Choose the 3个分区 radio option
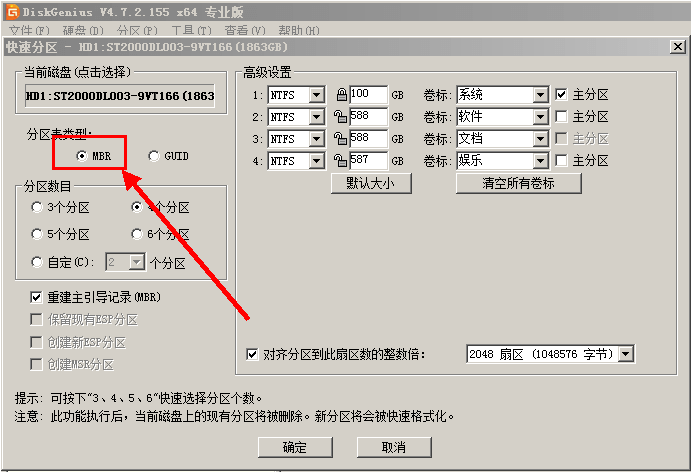This screenshot has height=472, width=691. coord(38,208)
